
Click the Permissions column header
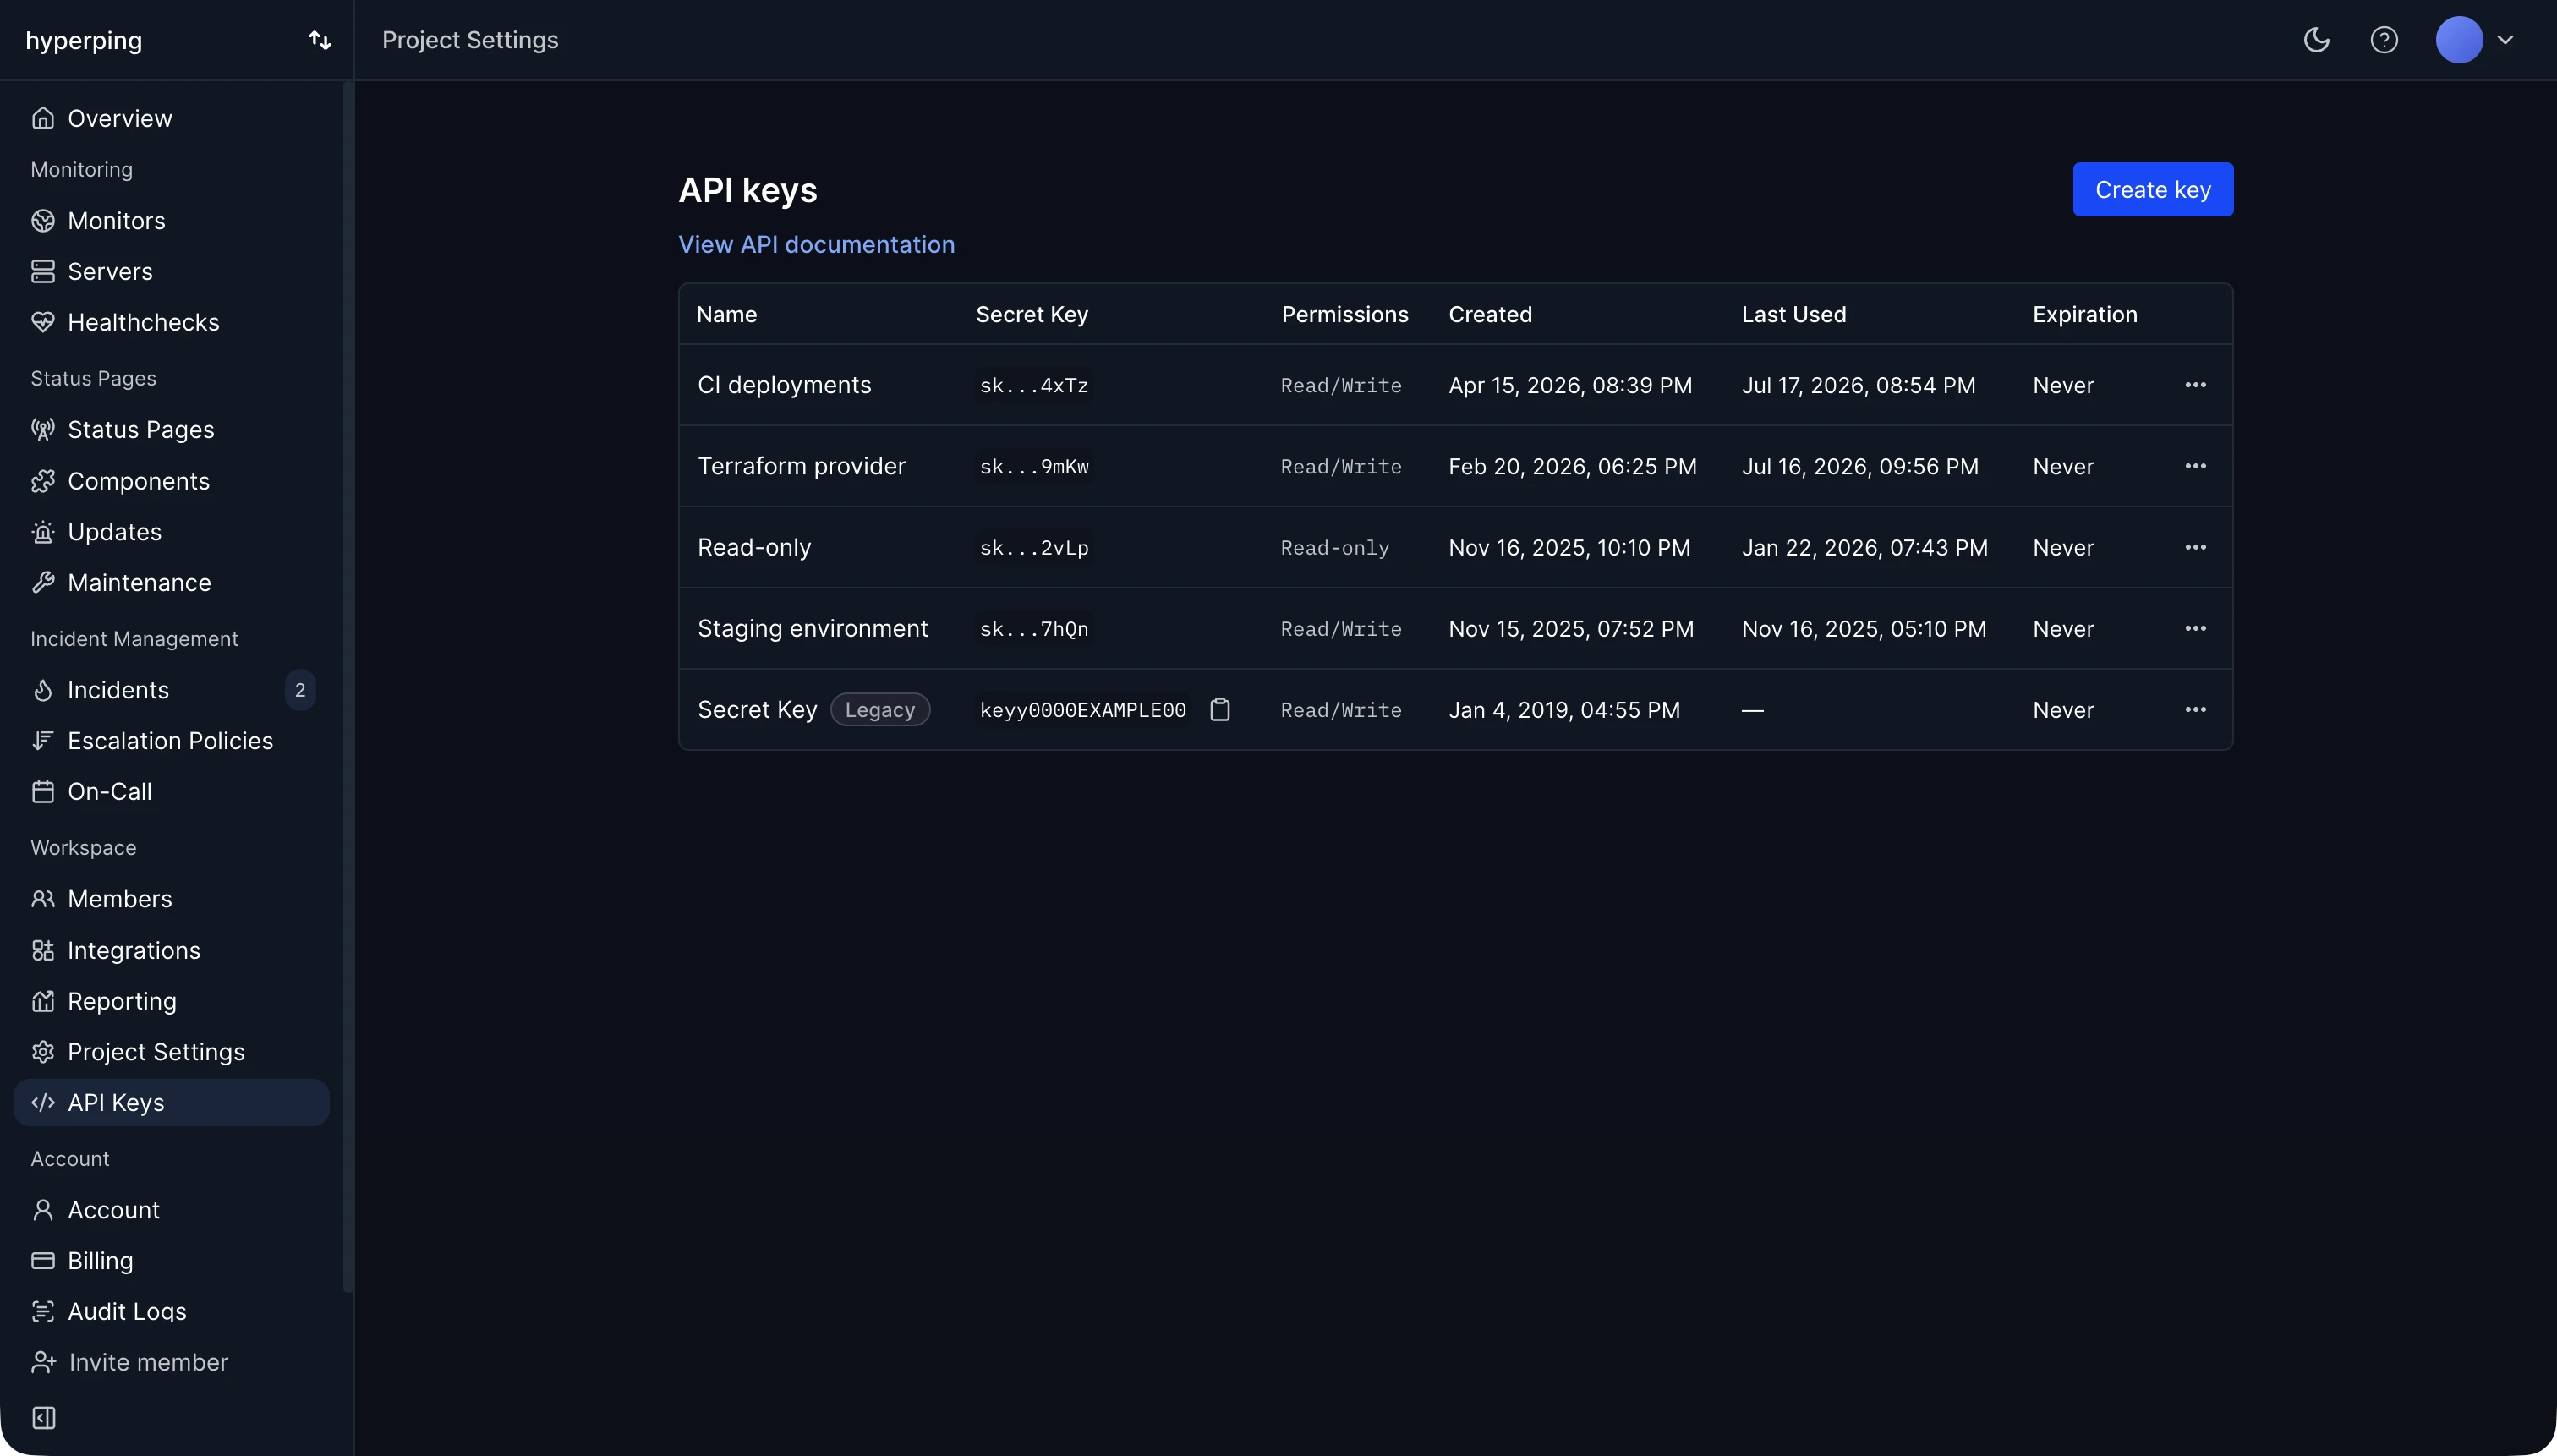[x=1344, y=314]
